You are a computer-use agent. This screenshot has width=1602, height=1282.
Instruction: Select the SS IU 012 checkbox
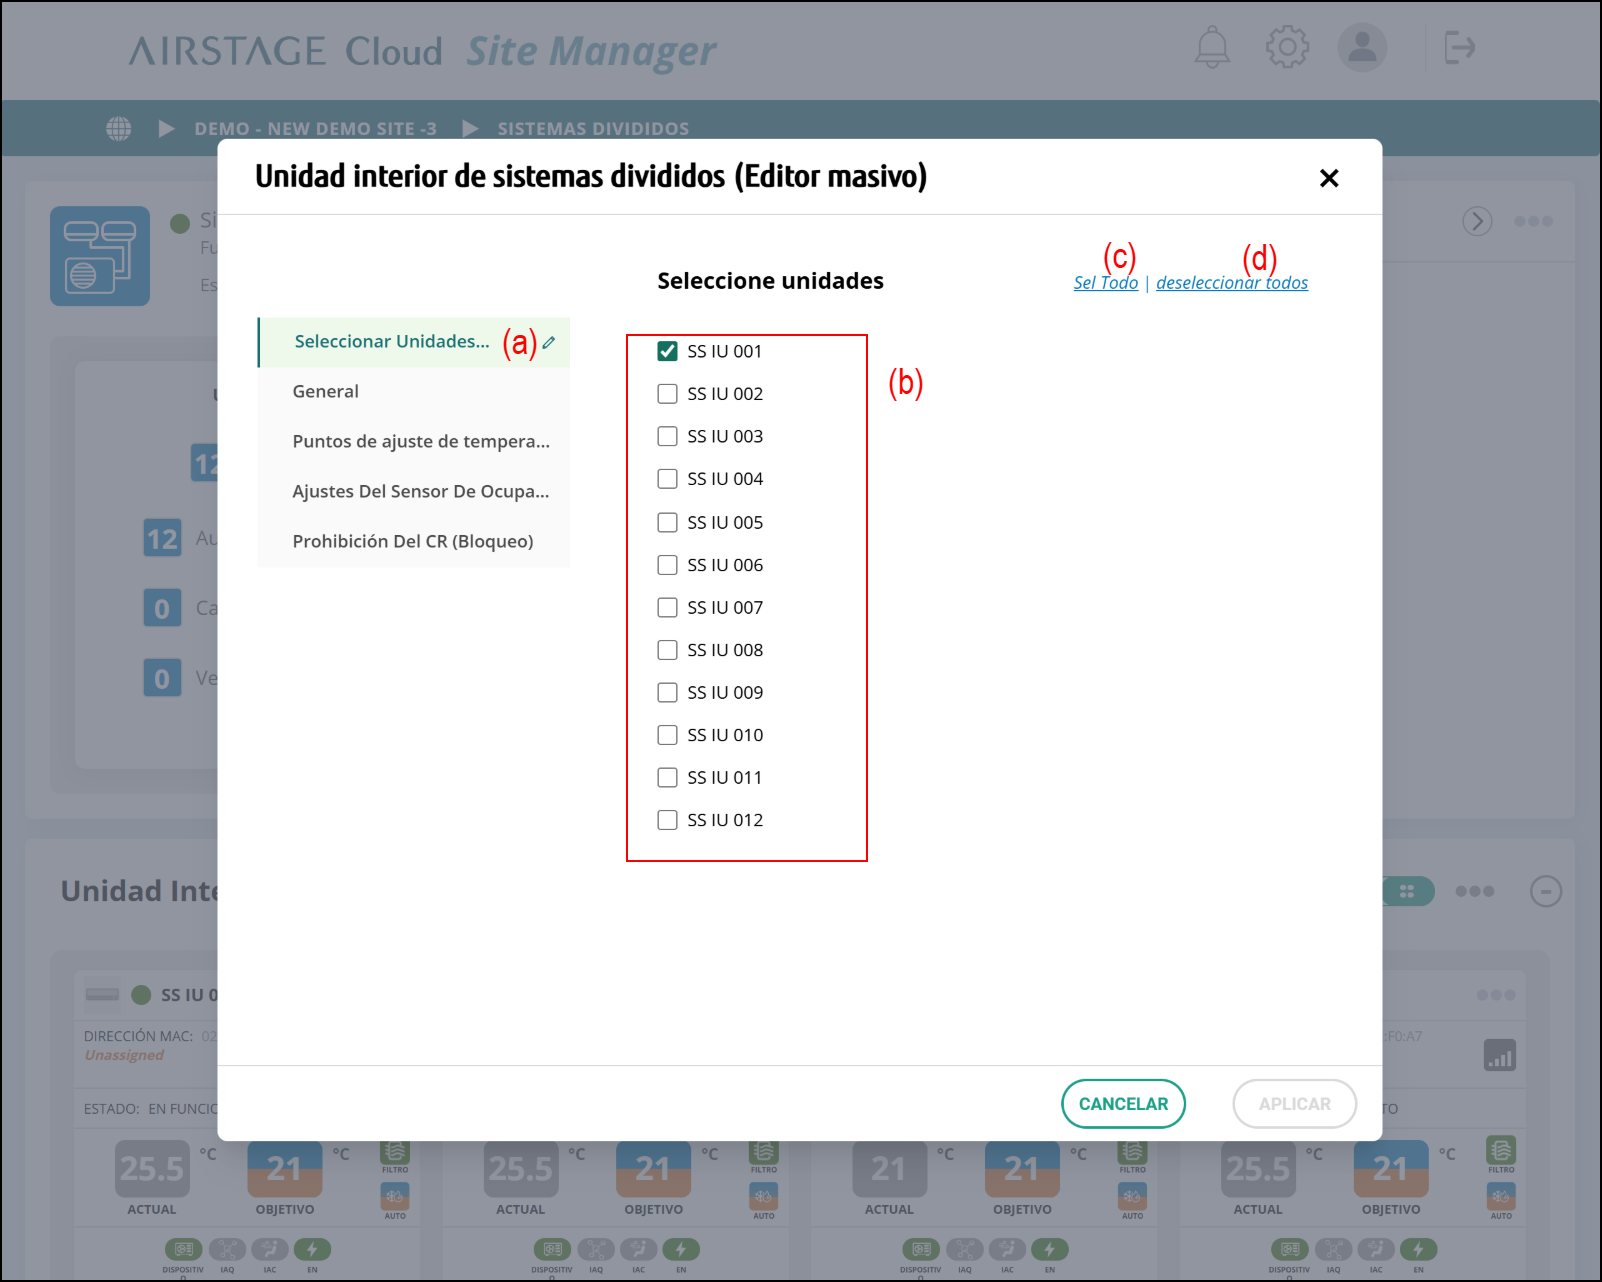click(667, 820)
